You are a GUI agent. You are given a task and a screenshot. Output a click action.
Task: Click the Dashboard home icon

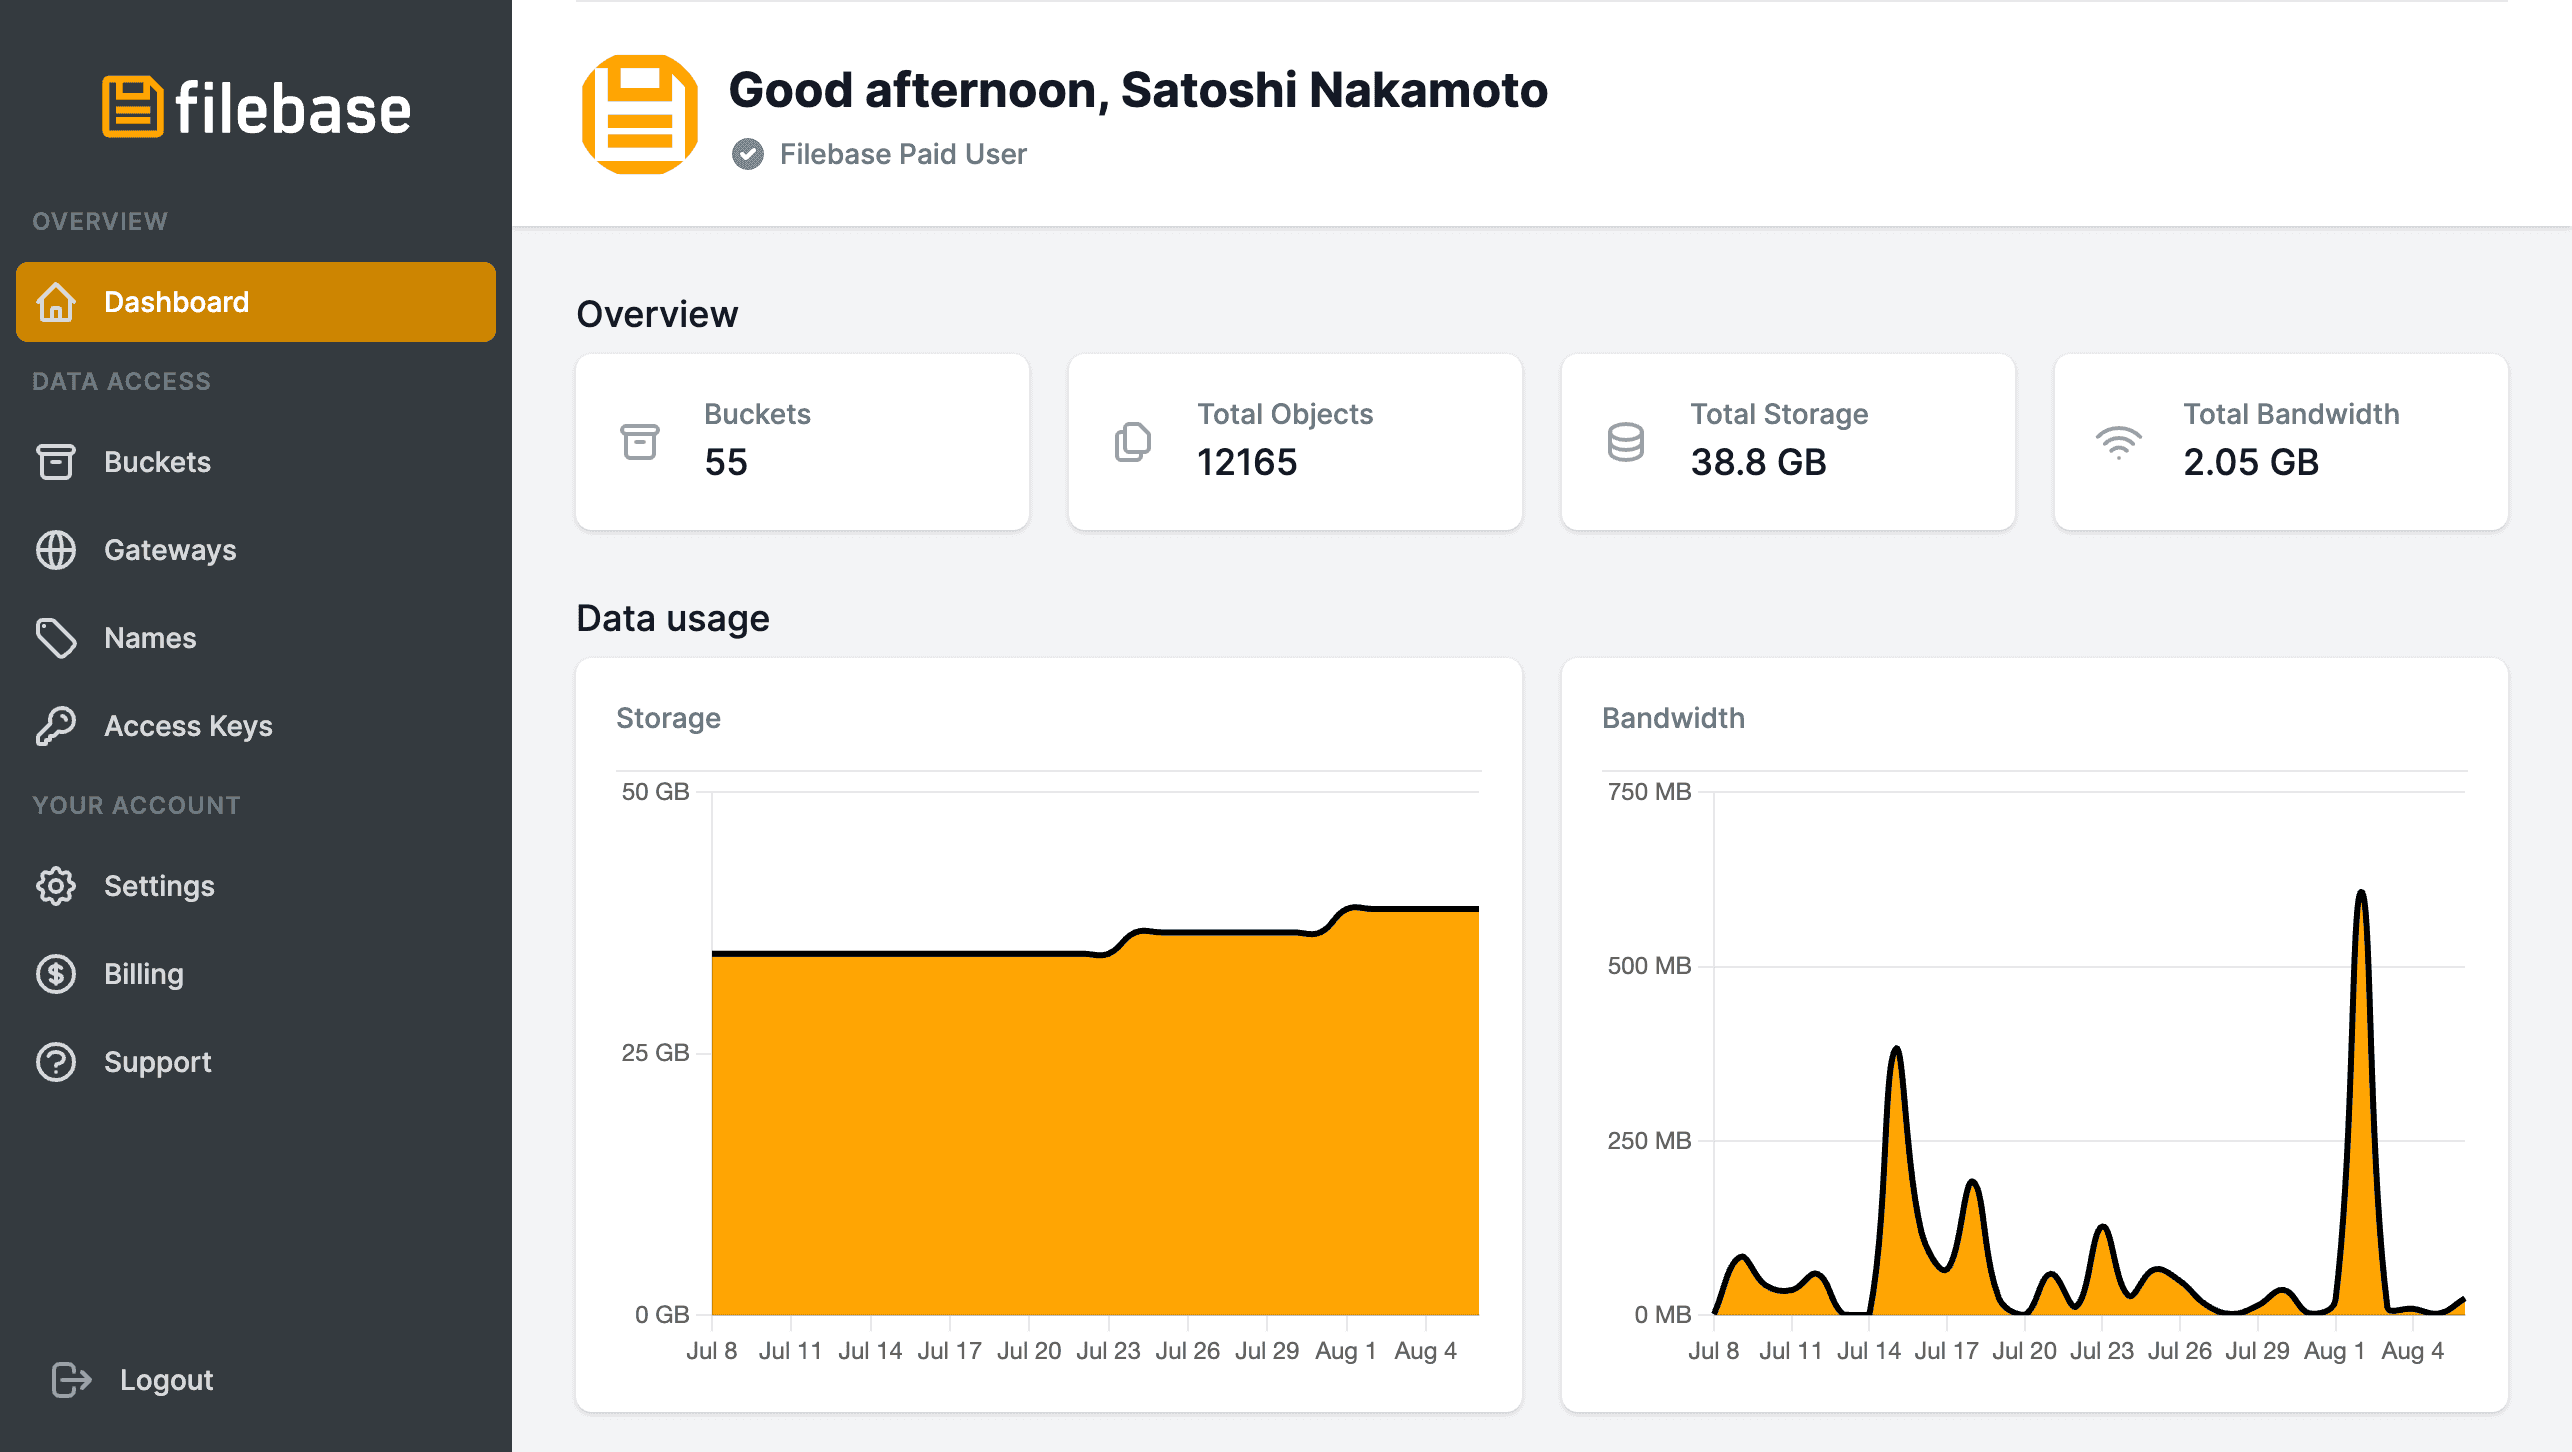[60, 300]
